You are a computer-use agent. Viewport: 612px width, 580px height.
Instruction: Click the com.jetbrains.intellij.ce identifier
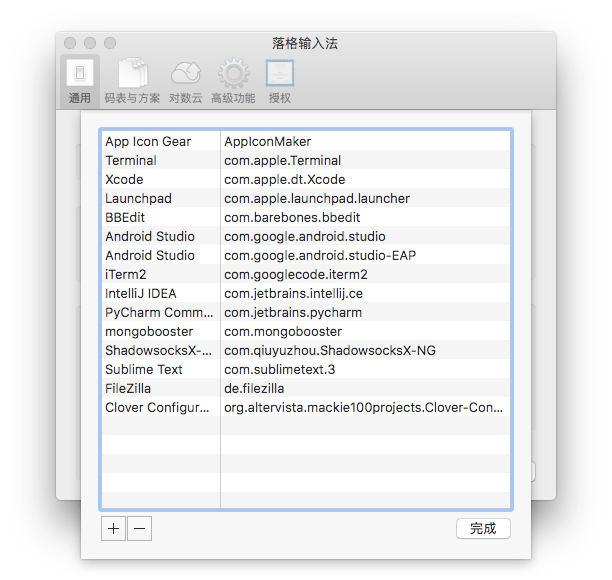(294, 294)
